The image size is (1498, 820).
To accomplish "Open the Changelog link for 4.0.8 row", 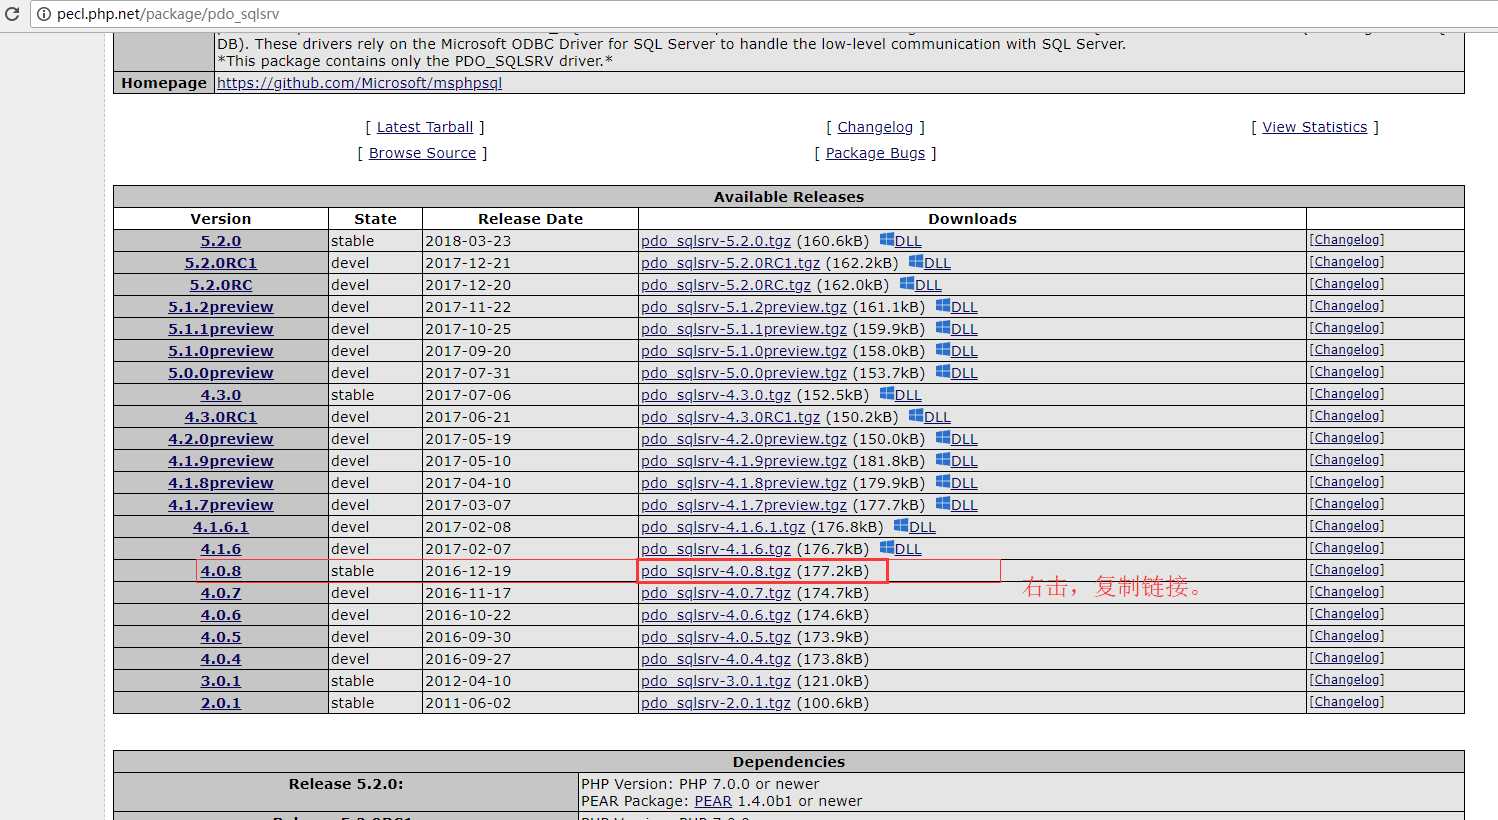I will click(x=1347, y=570).
